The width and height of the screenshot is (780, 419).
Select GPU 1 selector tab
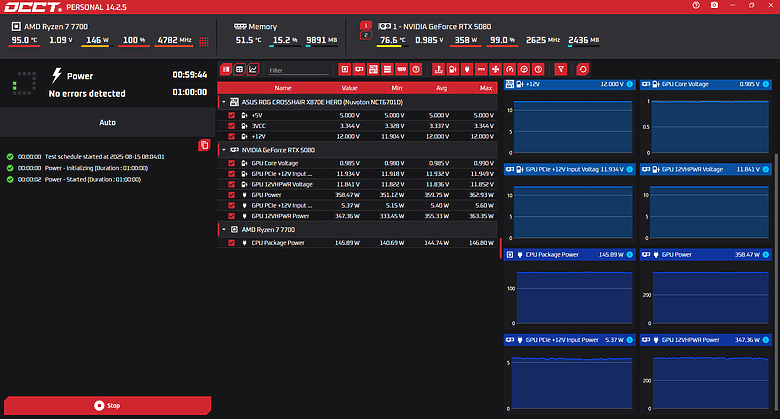[366, 25]
